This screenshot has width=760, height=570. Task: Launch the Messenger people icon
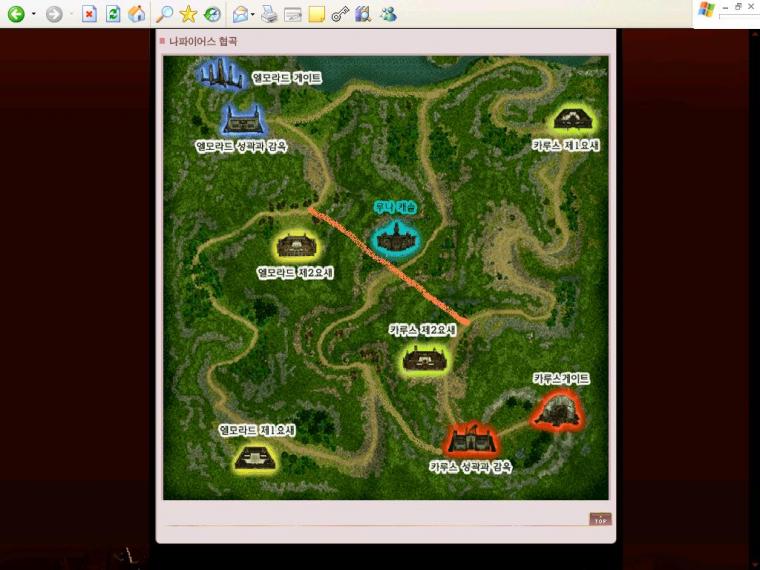coord(388,14)
